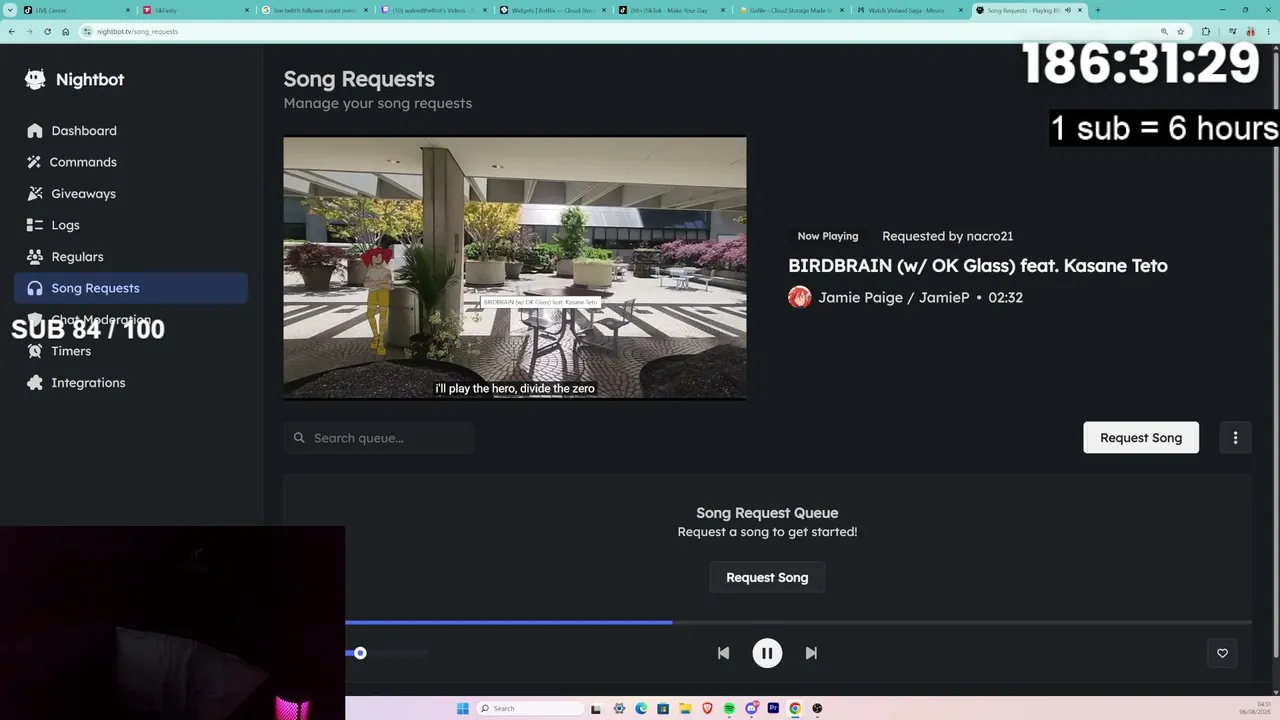Image resolution: width=1280 pixels, height=720 pixels.
Task: Click the Search queue input field
Action: point(379,438)
